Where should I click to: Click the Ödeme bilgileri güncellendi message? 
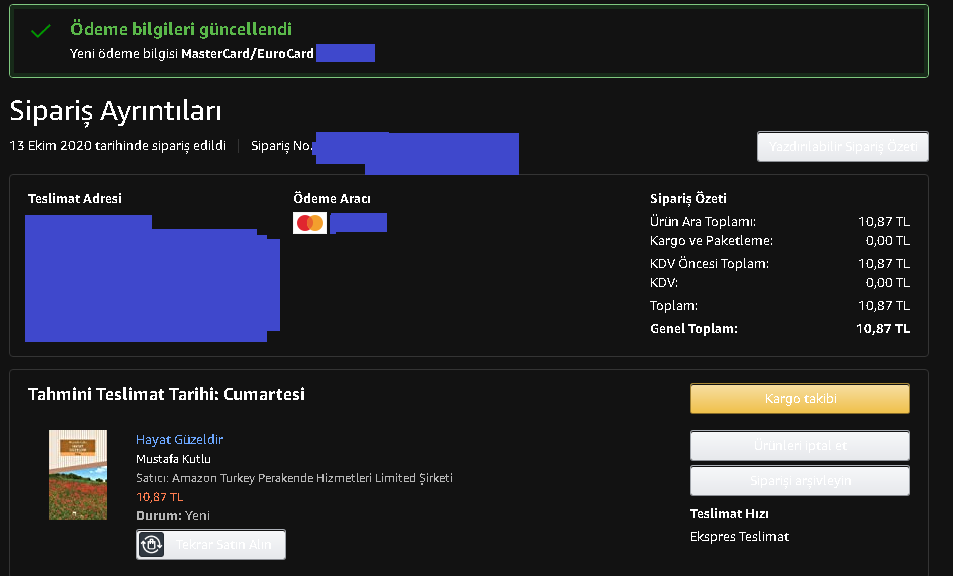point(181,29)
